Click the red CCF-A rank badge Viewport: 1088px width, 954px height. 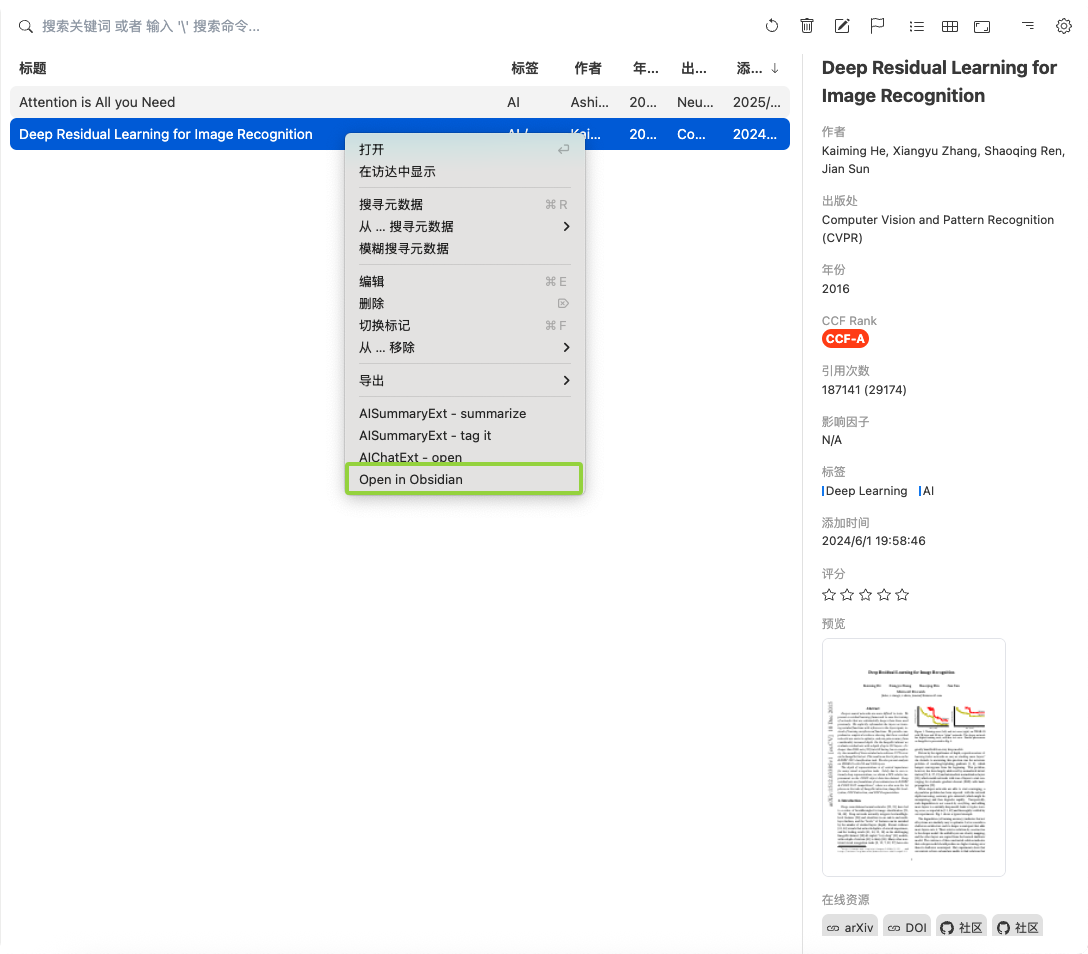pos(845,339)
